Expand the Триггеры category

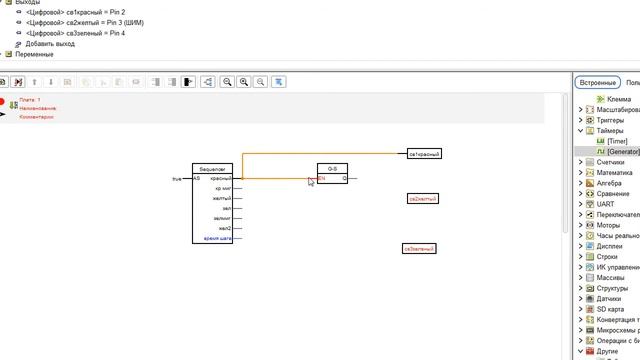580,120
